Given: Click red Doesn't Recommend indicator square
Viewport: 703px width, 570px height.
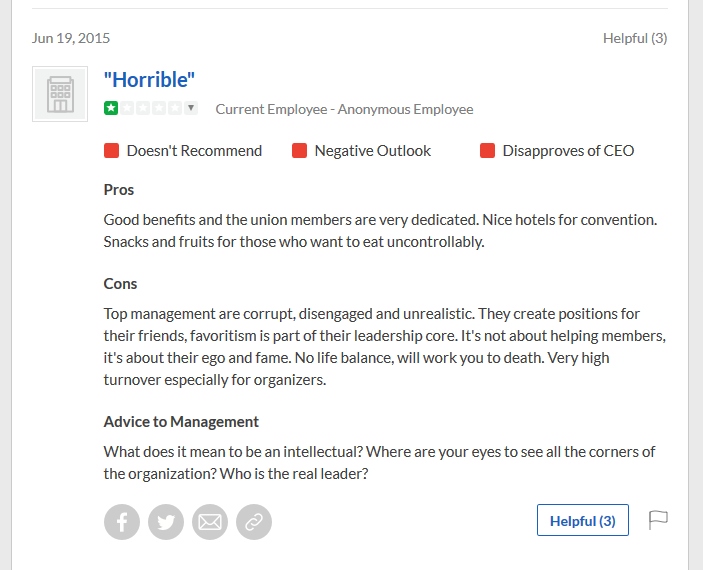Looking at the screenshot, I should point(112,151).
